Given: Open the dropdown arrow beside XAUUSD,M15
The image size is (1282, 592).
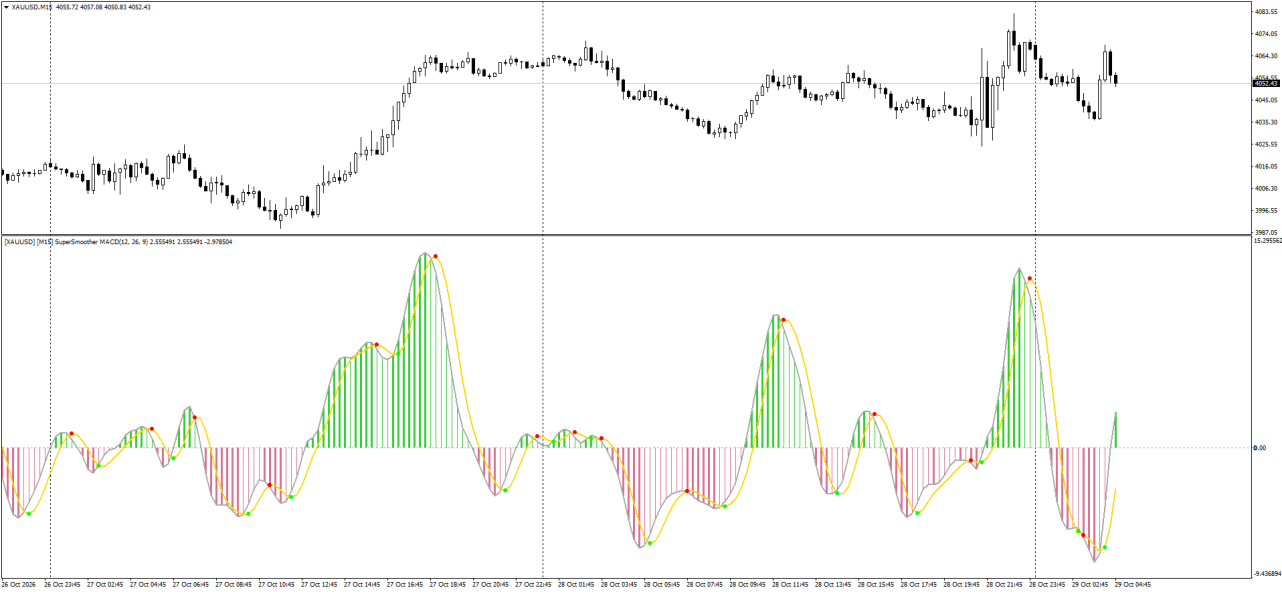Looking at the screenshot, I should coord(5,6).
